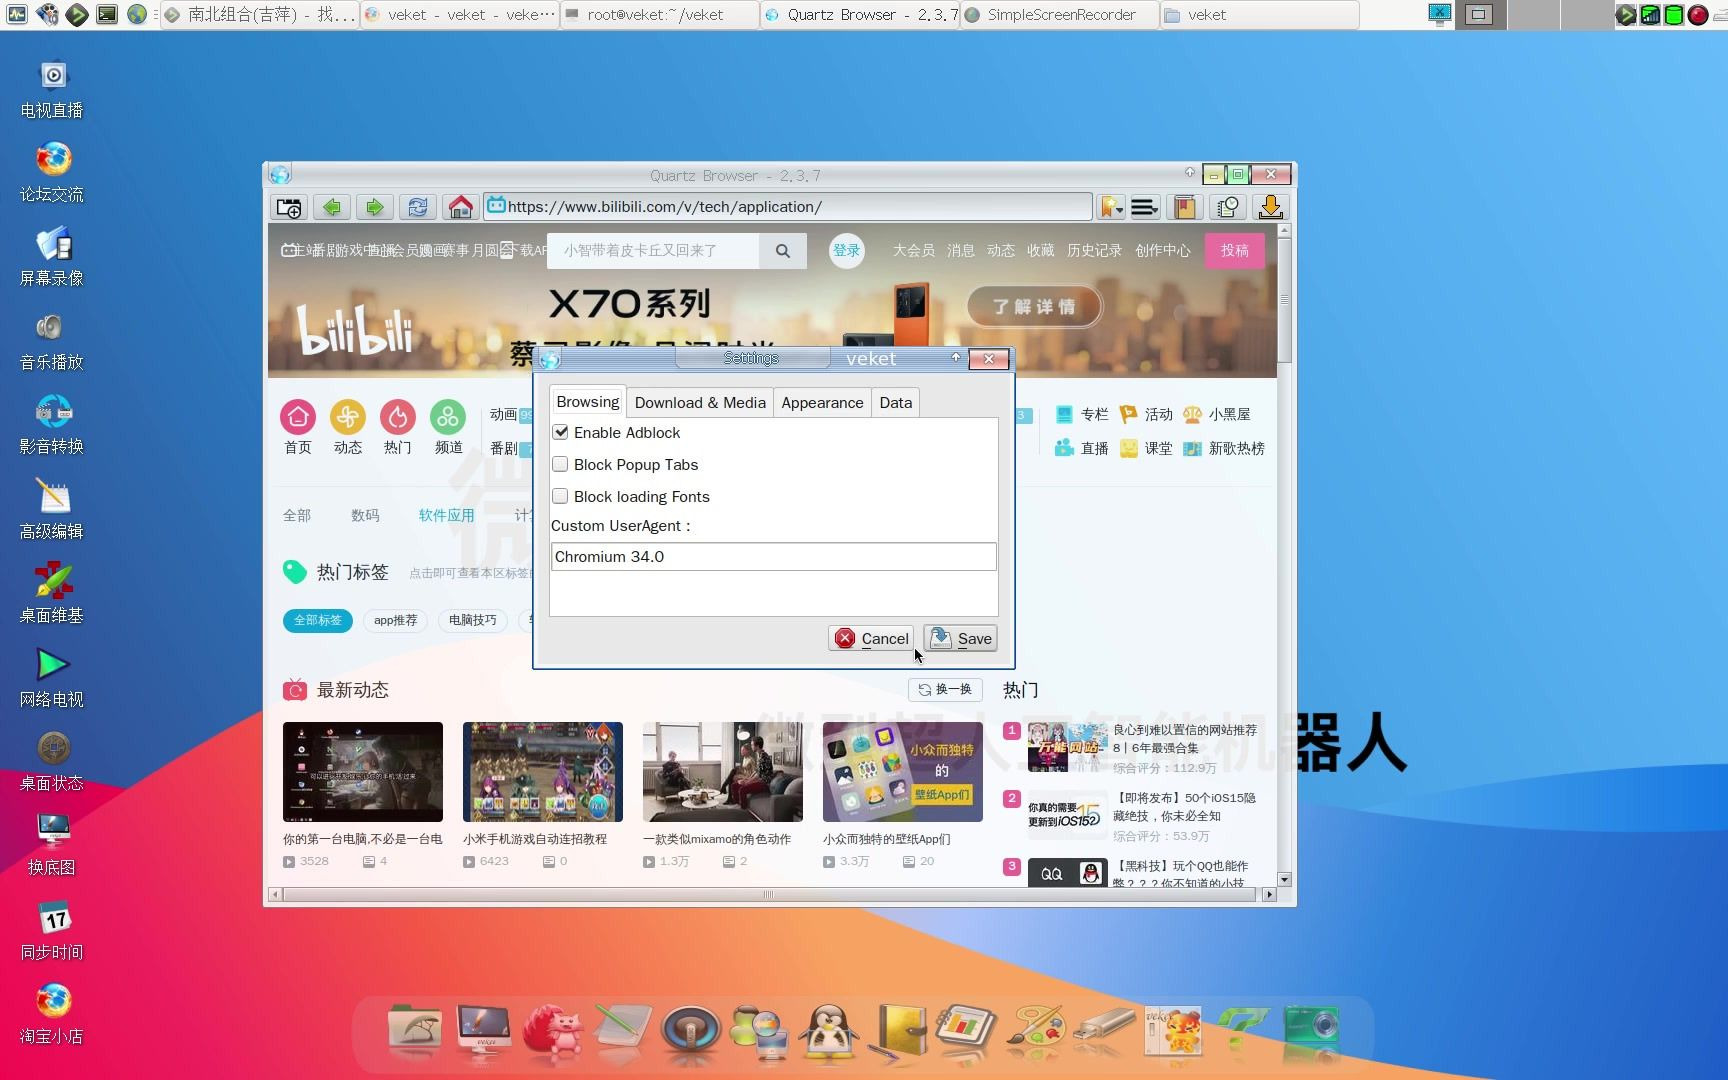The height and width of the screenshot is (1080, 1728).
Task: Click the 登录 login button on bilibili
Action: (847, 251)
